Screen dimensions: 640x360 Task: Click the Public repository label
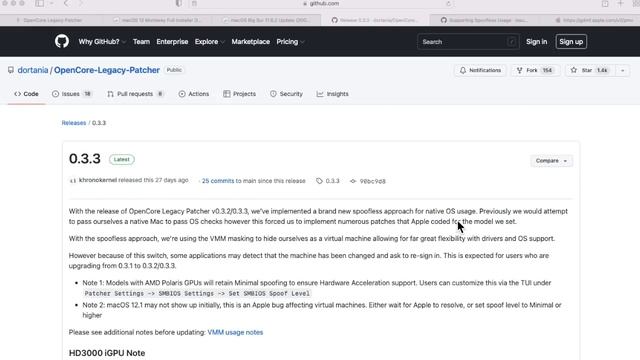point(174,70)
